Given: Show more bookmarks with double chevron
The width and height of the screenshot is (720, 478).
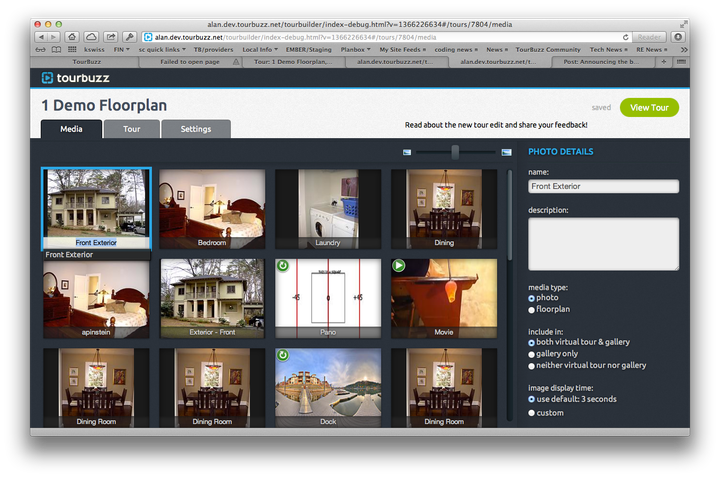Looking at the screenshot, I should 684,49.
